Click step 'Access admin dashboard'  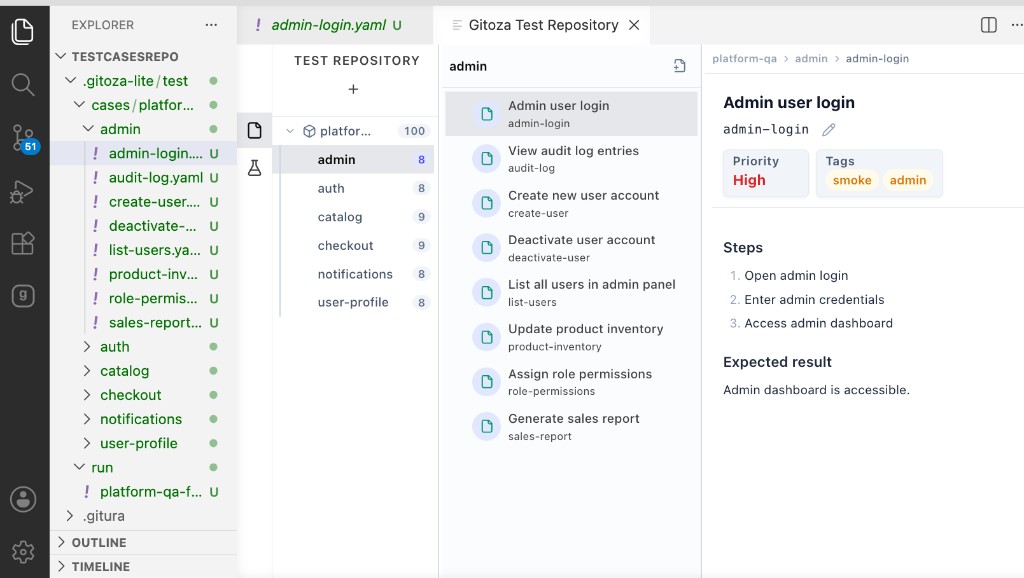818,323
